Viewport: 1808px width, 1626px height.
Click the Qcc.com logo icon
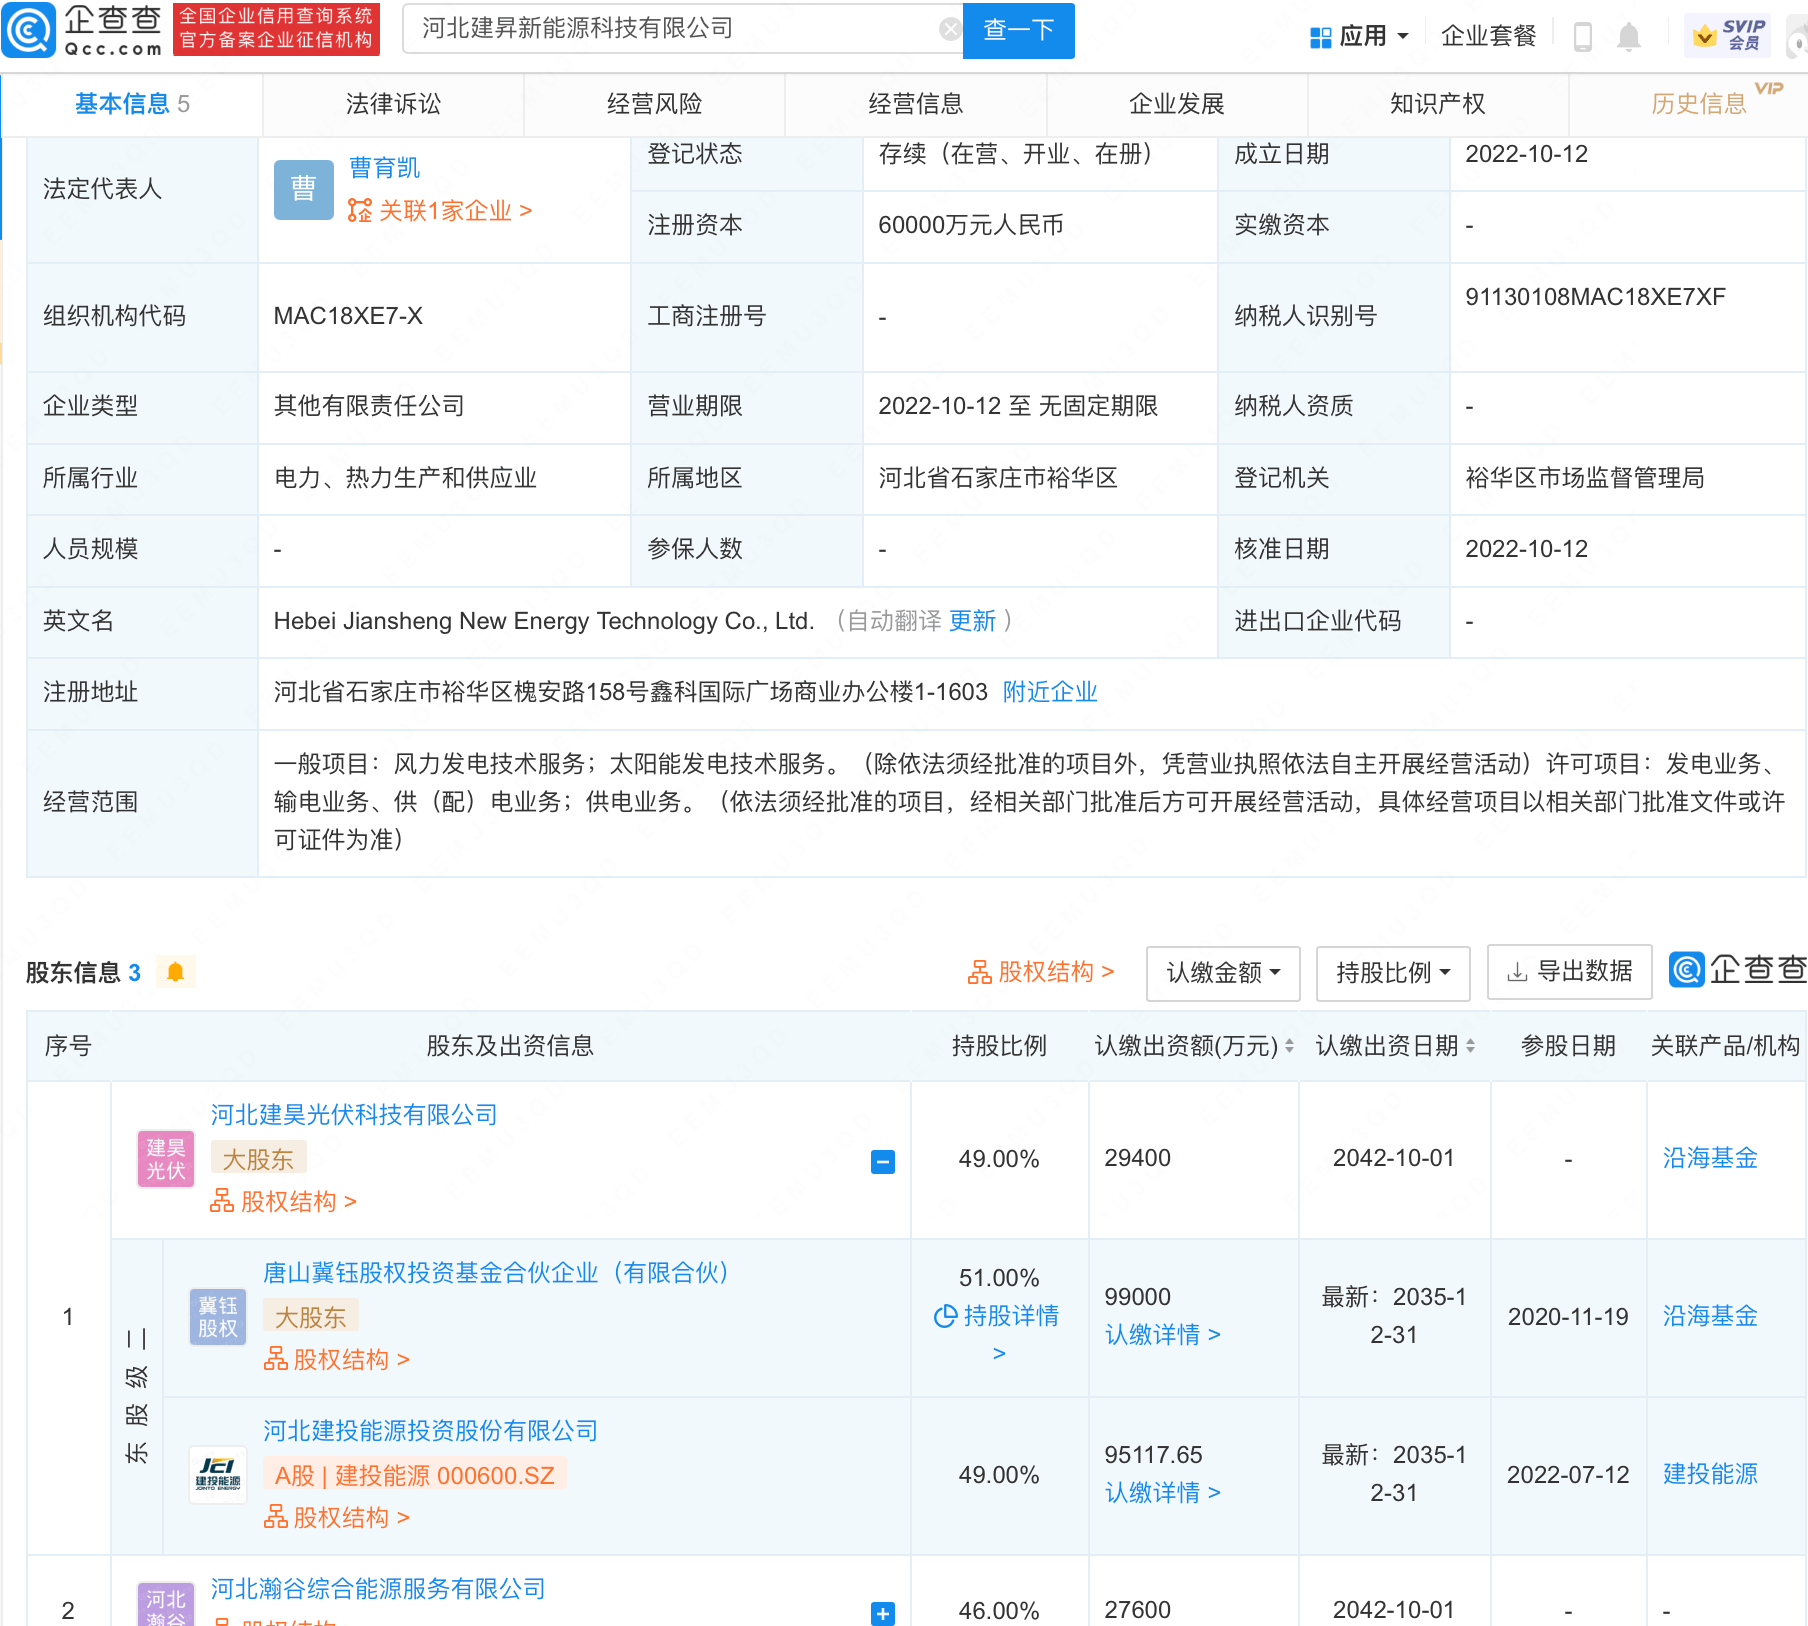pyautogui.click(x=29, y=30)
